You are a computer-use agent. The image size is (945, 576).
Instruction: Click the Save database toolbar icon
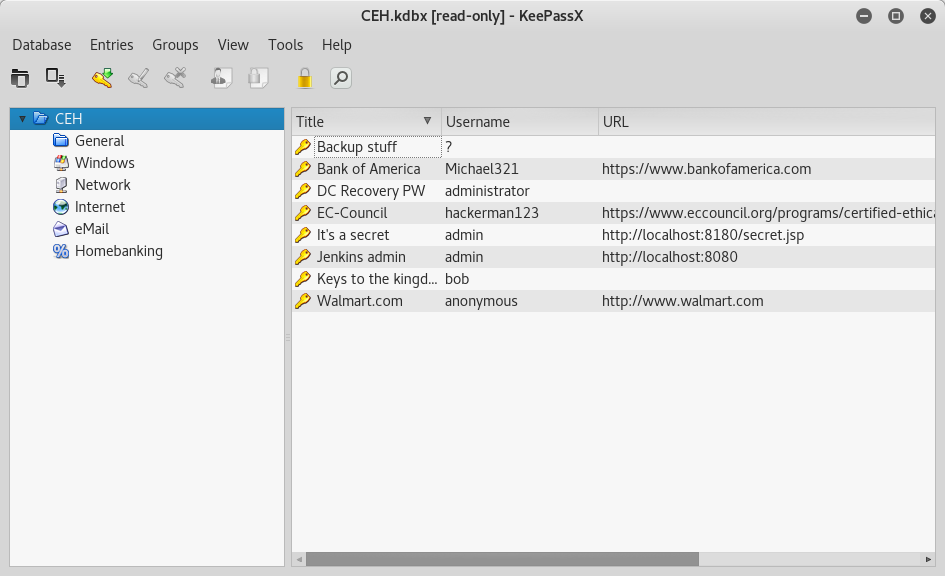coord(55,78)
